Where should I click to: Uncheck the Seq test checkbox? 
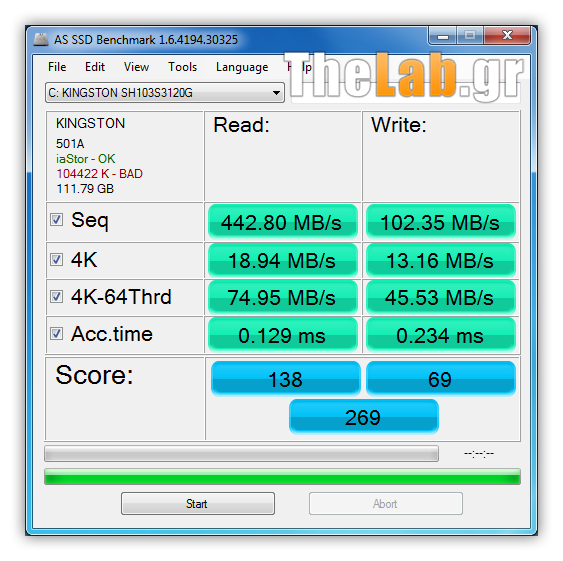click(x=56, y=219)
